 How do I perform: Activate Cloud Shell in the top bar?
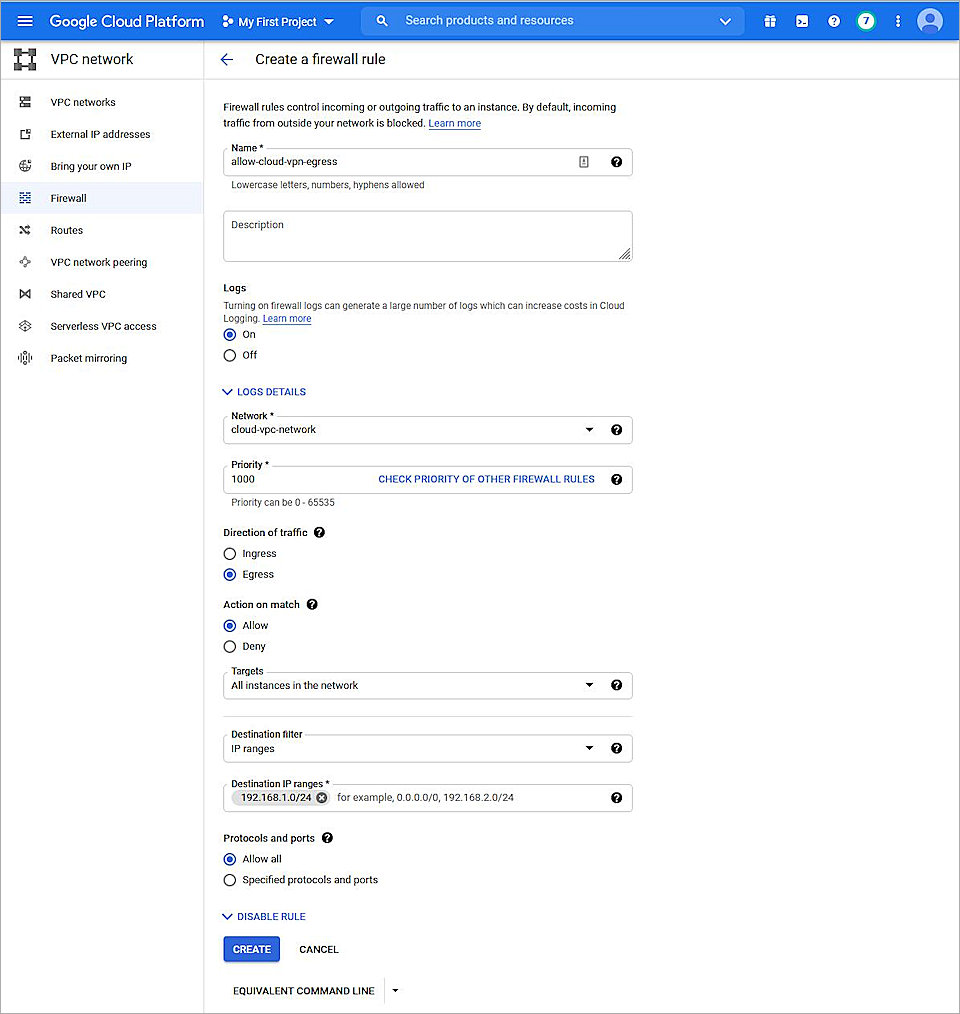tap(802, 21)
